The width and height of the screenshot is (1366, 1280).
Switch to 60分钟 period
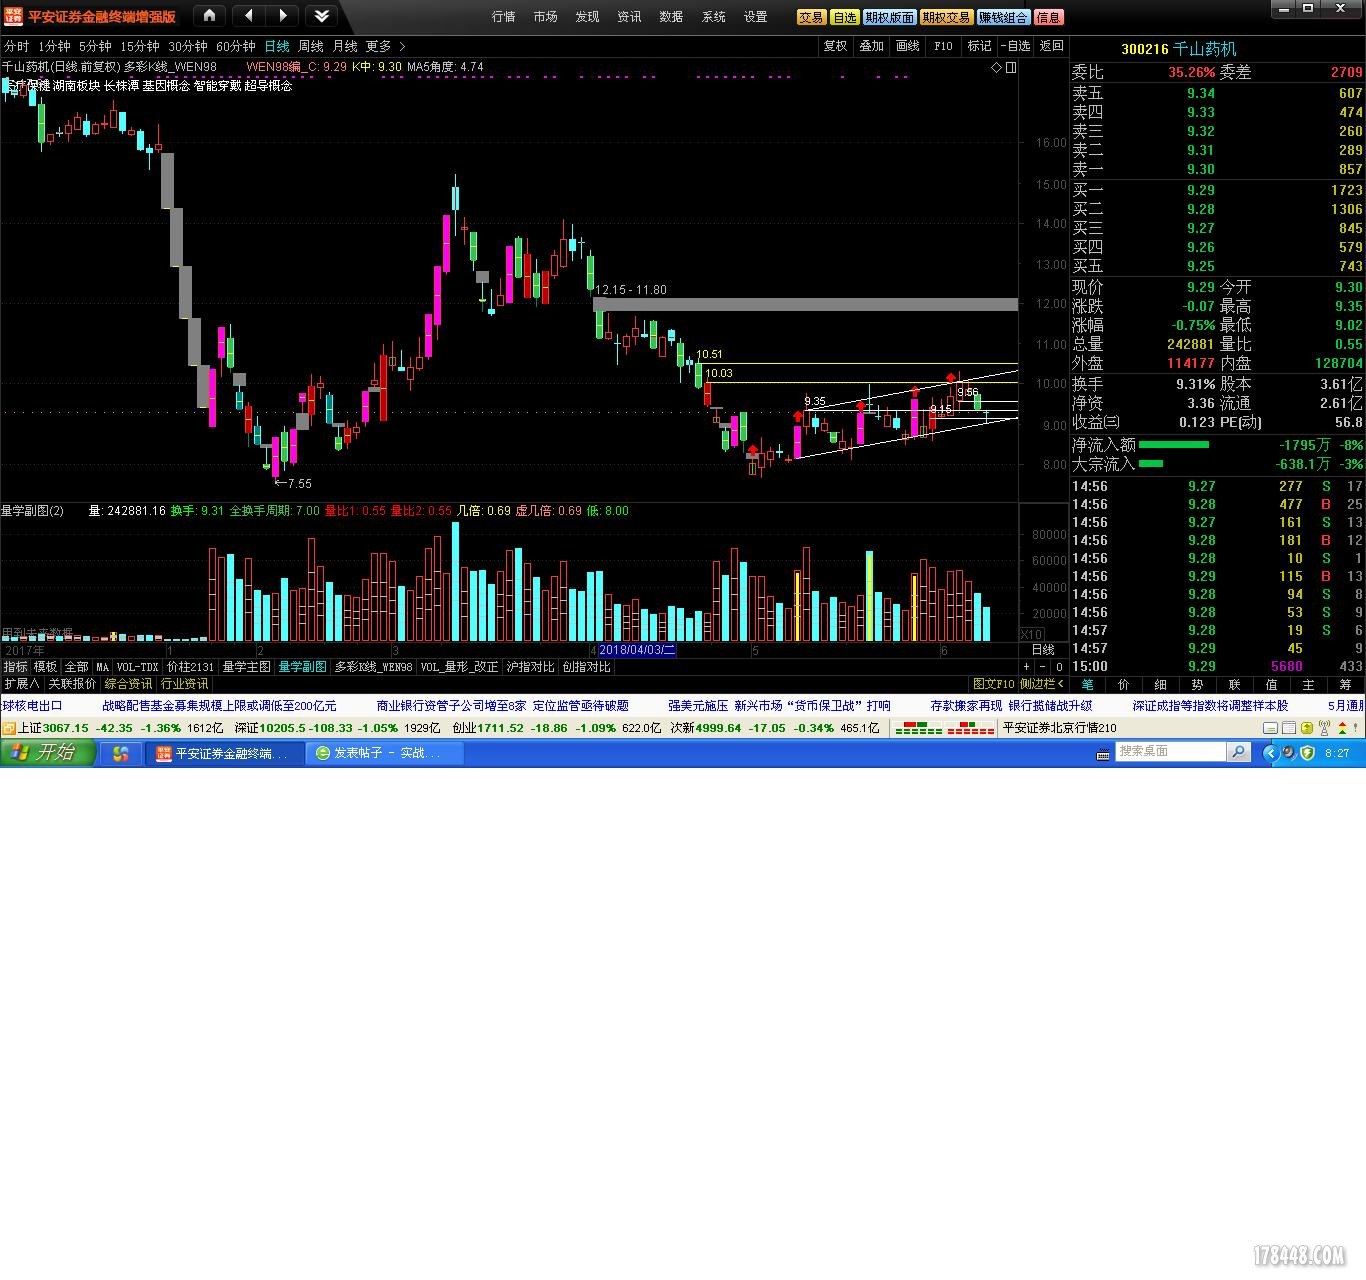click(x=236, y=46)
